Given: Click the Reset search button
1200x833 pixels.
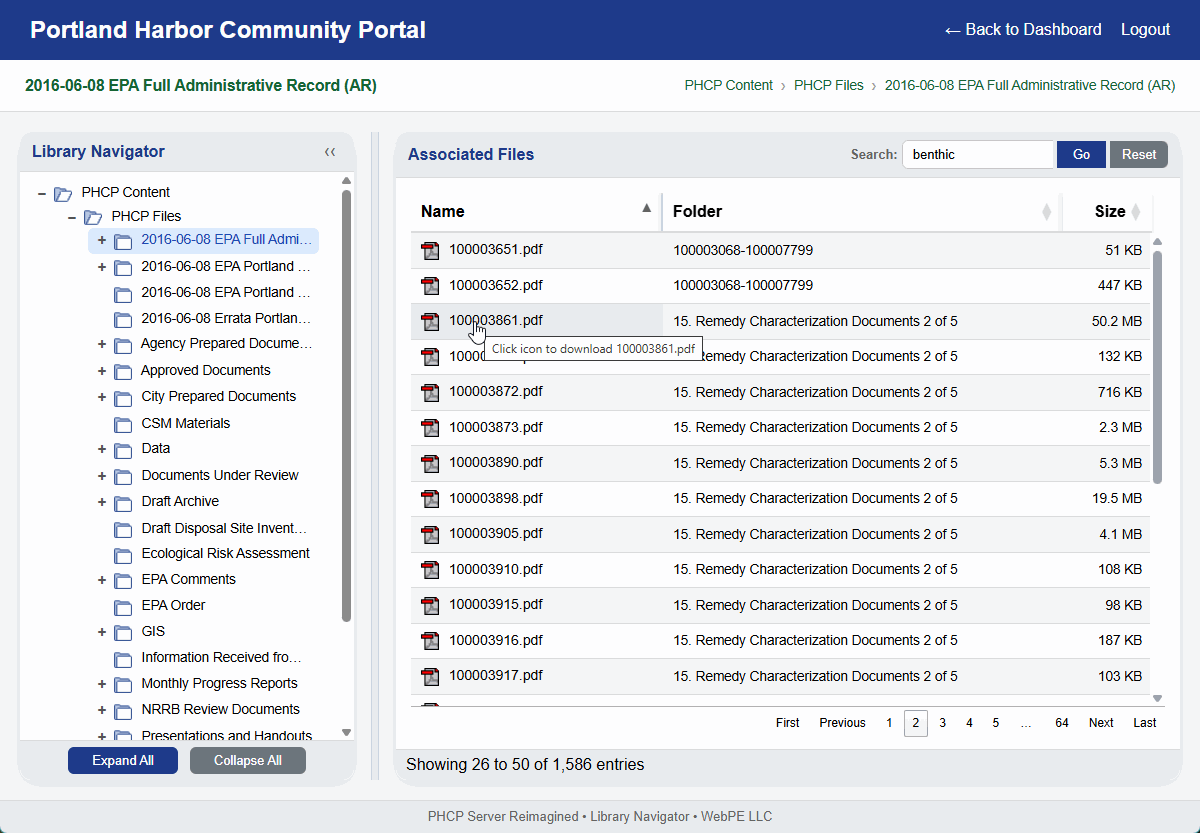Looking at the screenshot, I should [1139, 154].
